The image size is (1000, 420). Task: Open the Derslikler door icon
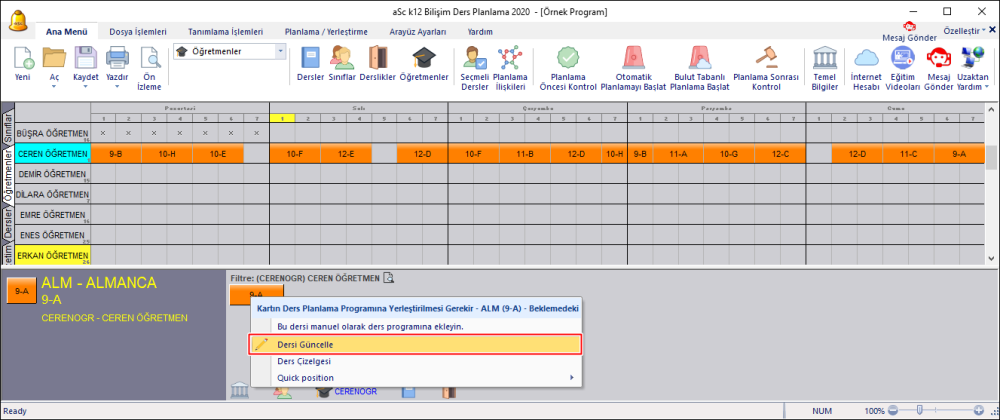pyautogui.click(x=378, y=58)
